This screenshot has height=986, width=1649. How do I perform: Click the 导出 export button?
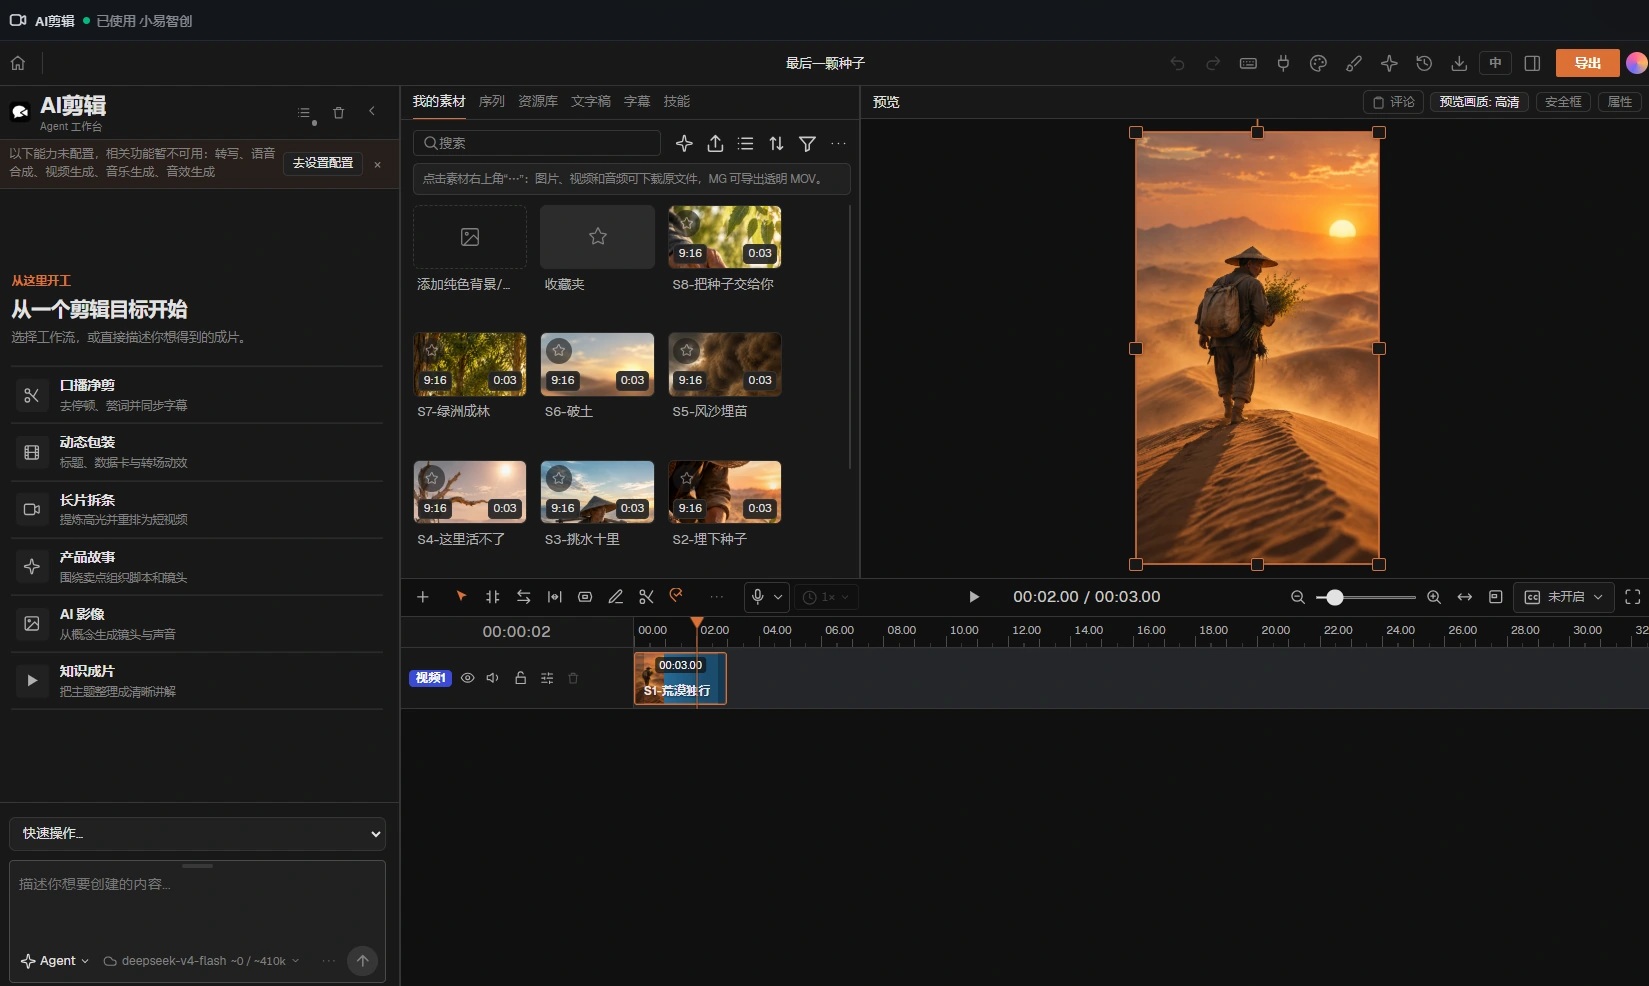click(1588, 63)
